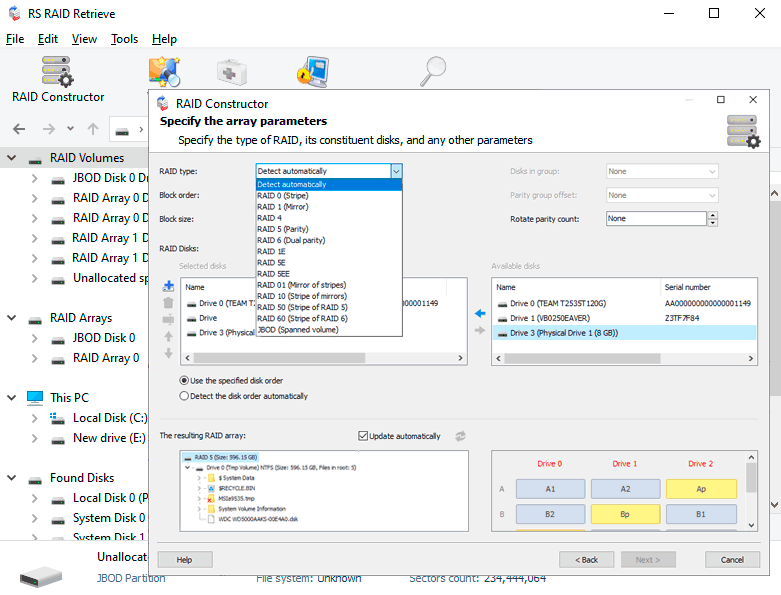Viewport: 781px width, 595px height.
Task: Click the blue left arrow between disk lists
Action: 480,313
